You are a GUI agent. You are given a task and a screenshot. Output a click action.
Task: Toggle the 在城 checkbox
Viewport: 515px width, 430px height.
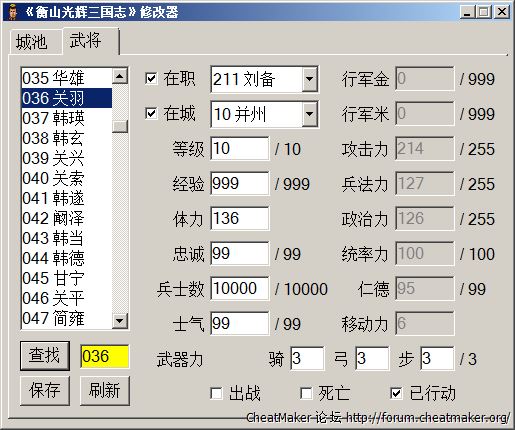[x=151, y=113]
